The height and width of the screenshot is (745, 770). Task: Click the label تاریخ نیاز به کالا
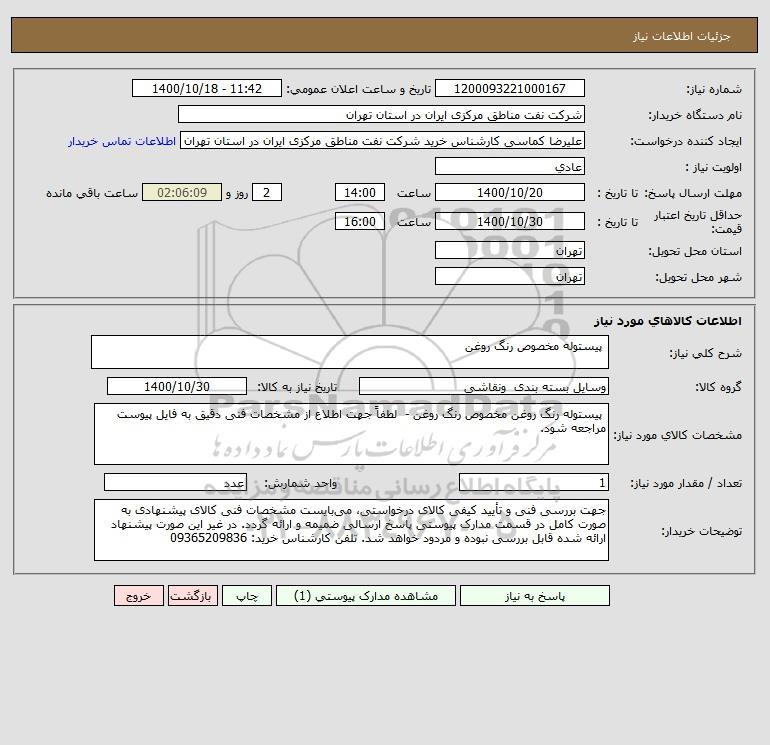tap(298, 387)
